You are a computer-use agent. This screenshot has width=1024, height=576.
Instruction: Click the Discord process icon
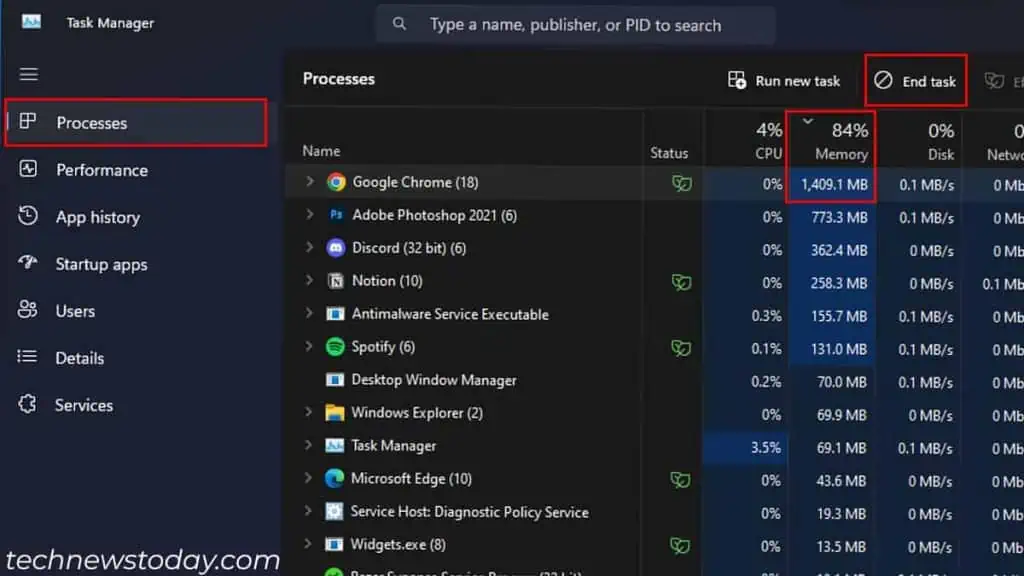pyautogui.click(x=336, y=248)
